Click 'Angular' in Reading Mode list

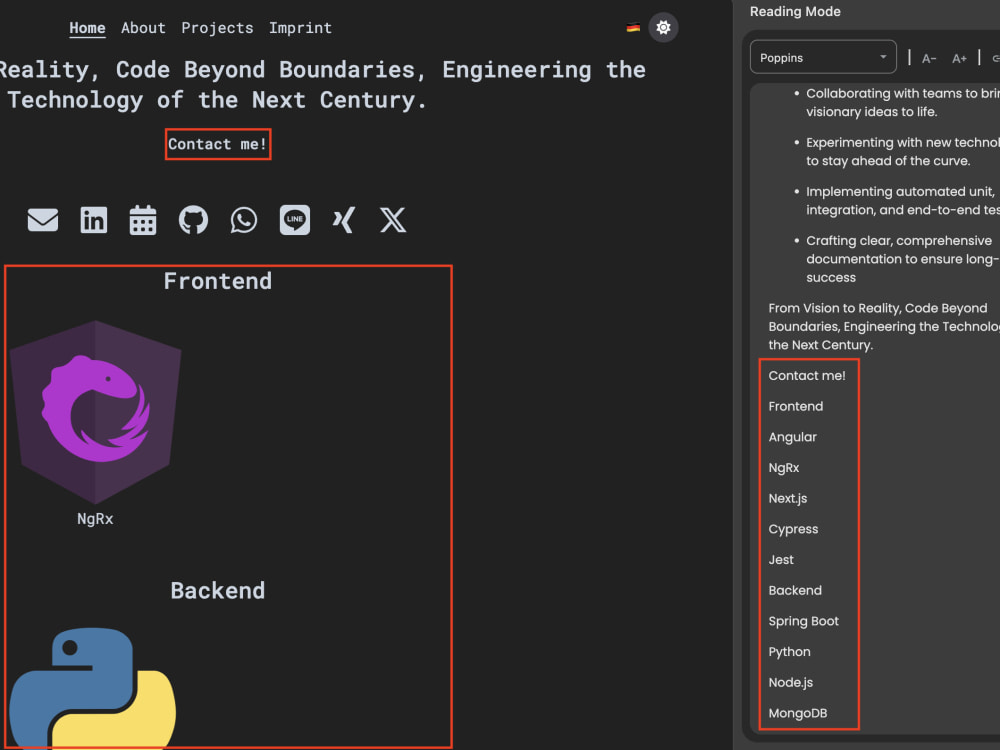pyautogui.click(x=792, y=437)
